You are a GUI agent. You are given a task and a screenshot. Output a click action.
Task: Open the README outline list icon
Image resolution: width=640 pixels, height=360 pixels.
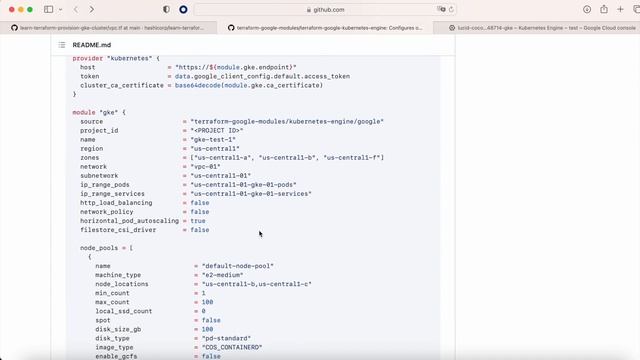coord(62,45)
